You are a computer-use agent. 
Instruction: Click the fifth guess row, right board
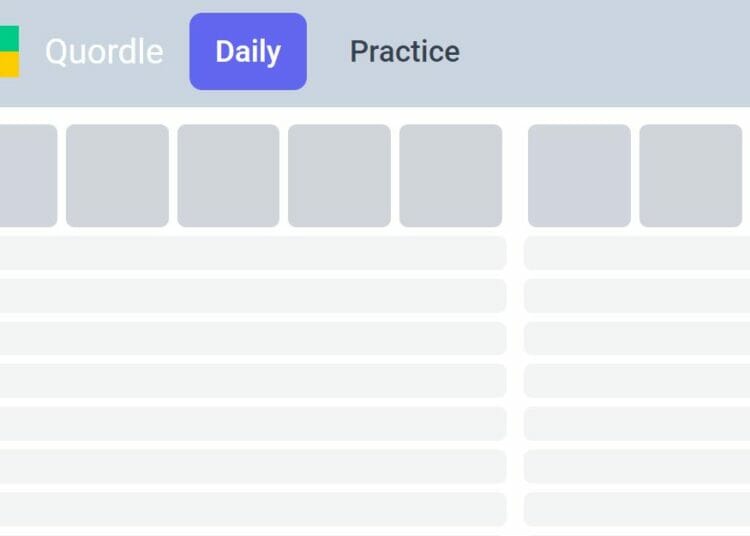[x=637, y=381]
